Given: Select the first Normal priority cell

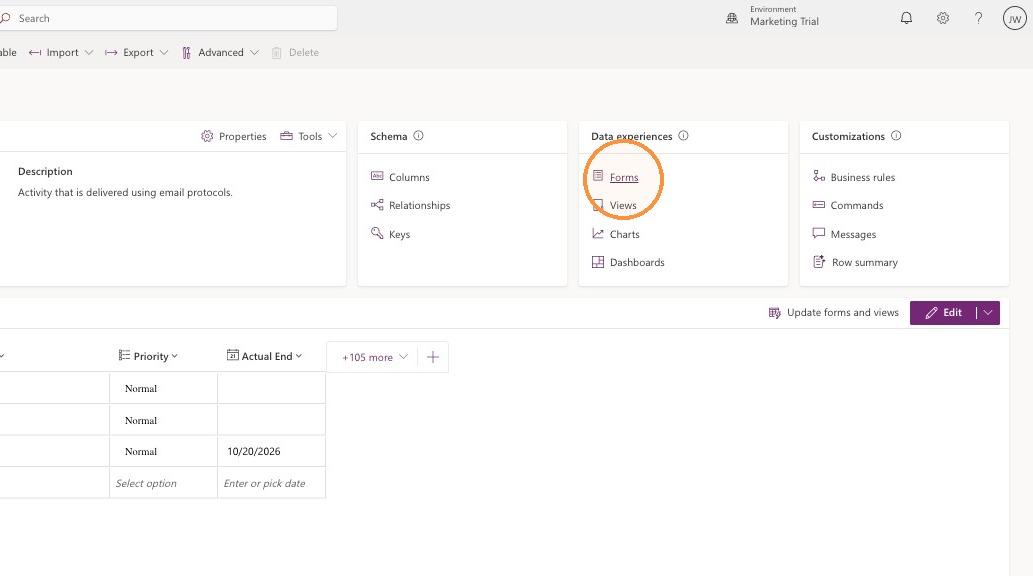Looking at the screenshot, I should [x=163, y=388].
